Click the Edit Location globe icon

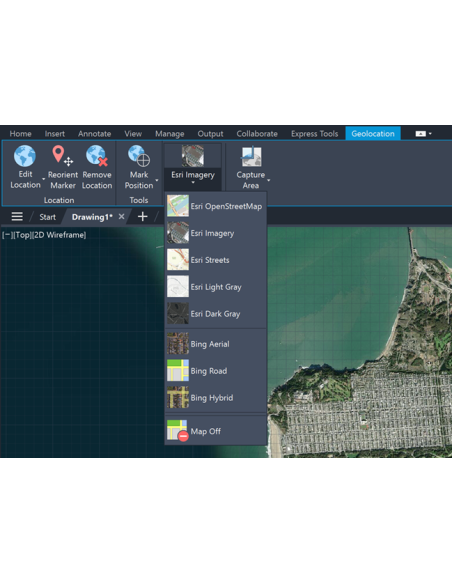(25, 156)
